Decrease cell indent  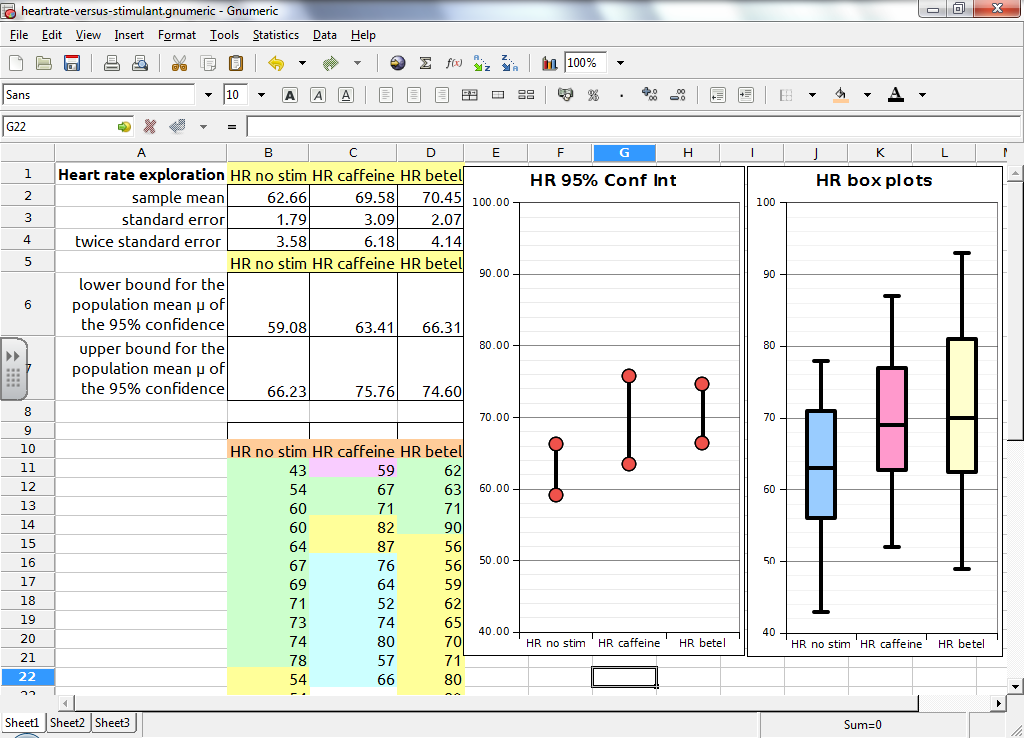718,95
